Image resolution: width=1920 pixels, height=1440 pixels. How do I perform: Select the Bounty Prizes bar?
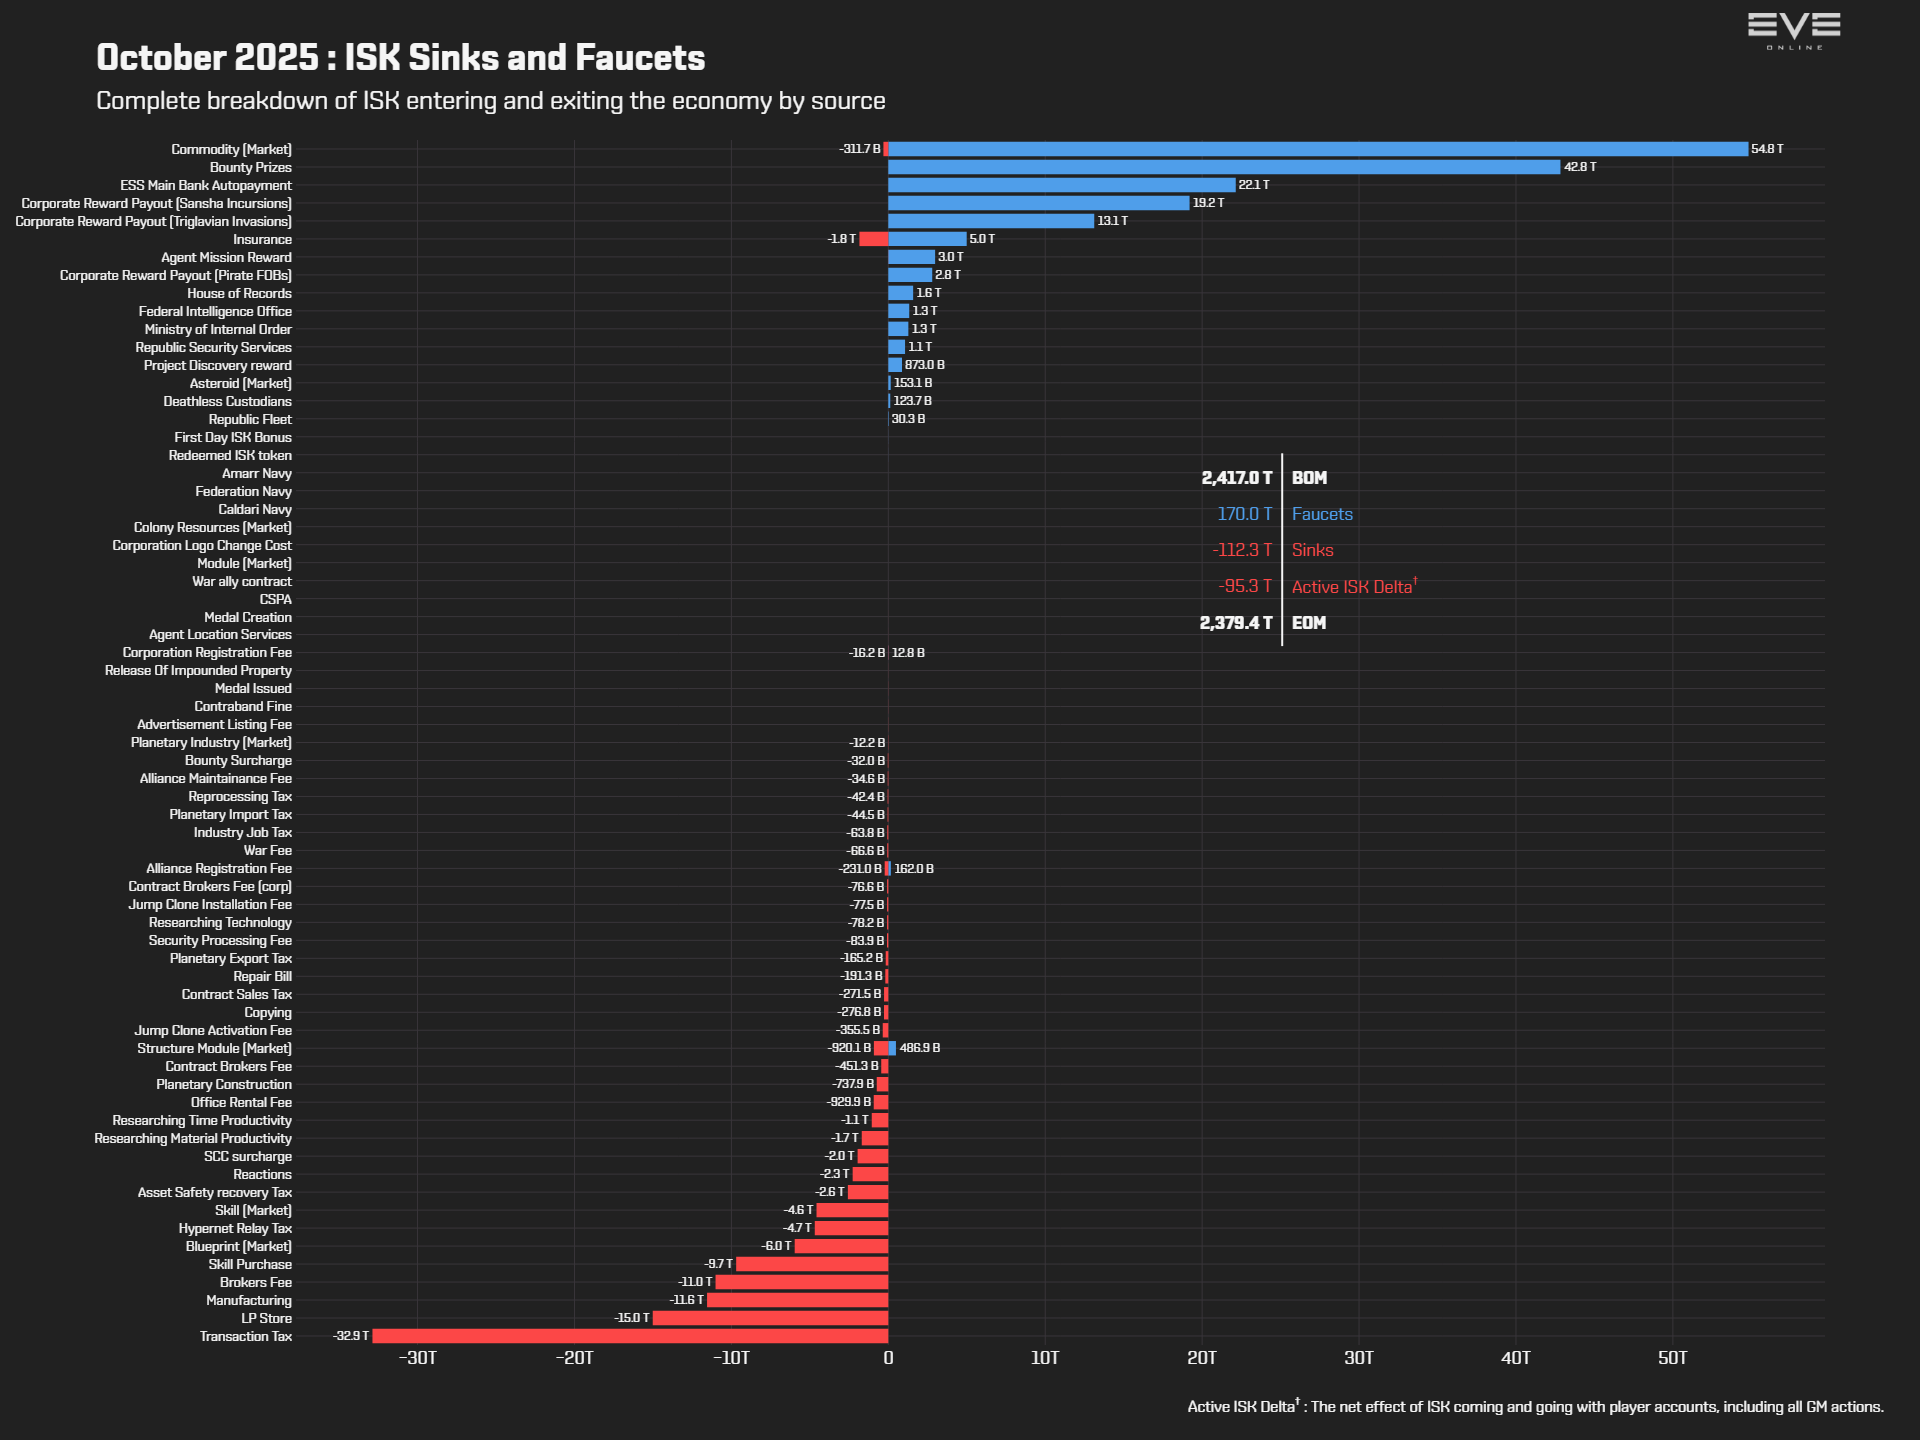point(1224,167)
